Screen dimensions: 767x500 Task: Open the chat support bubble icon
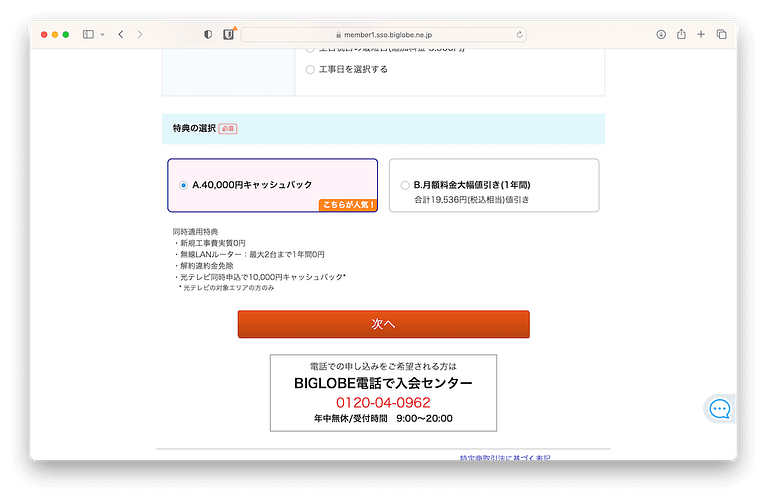point(720,409)
